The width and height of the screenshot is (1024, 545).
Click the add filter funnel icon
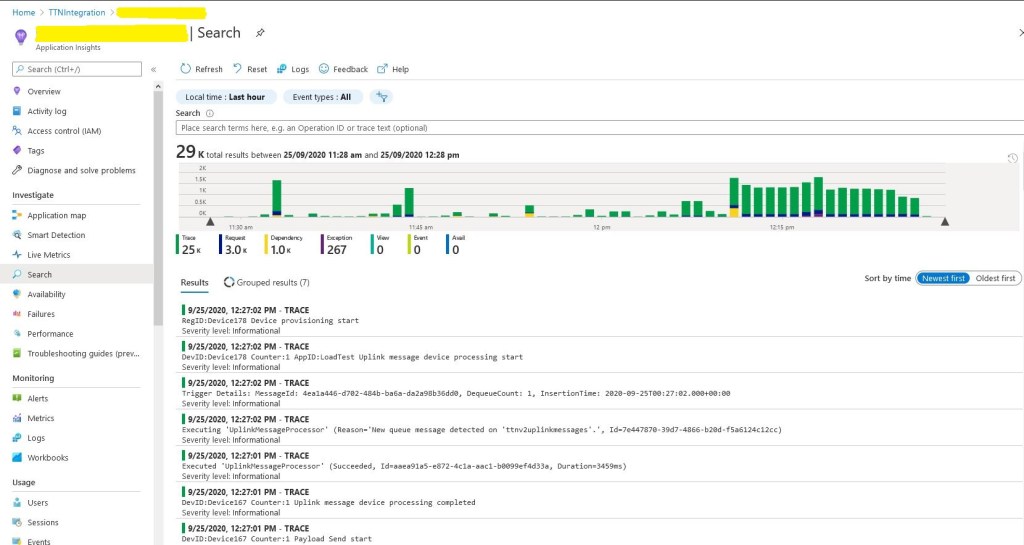point(381,97)
